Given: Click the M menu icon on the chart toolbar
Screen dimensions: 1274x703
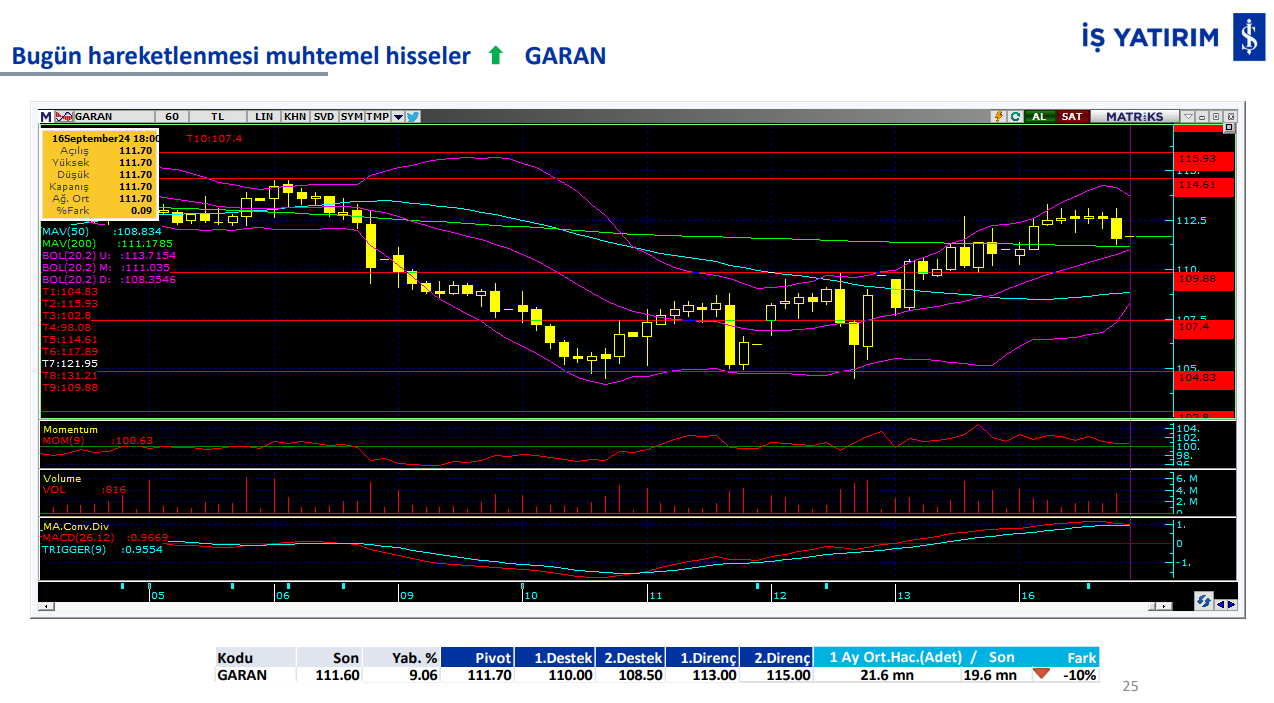Looking at the screenshot, I should (x=46, y=116).
